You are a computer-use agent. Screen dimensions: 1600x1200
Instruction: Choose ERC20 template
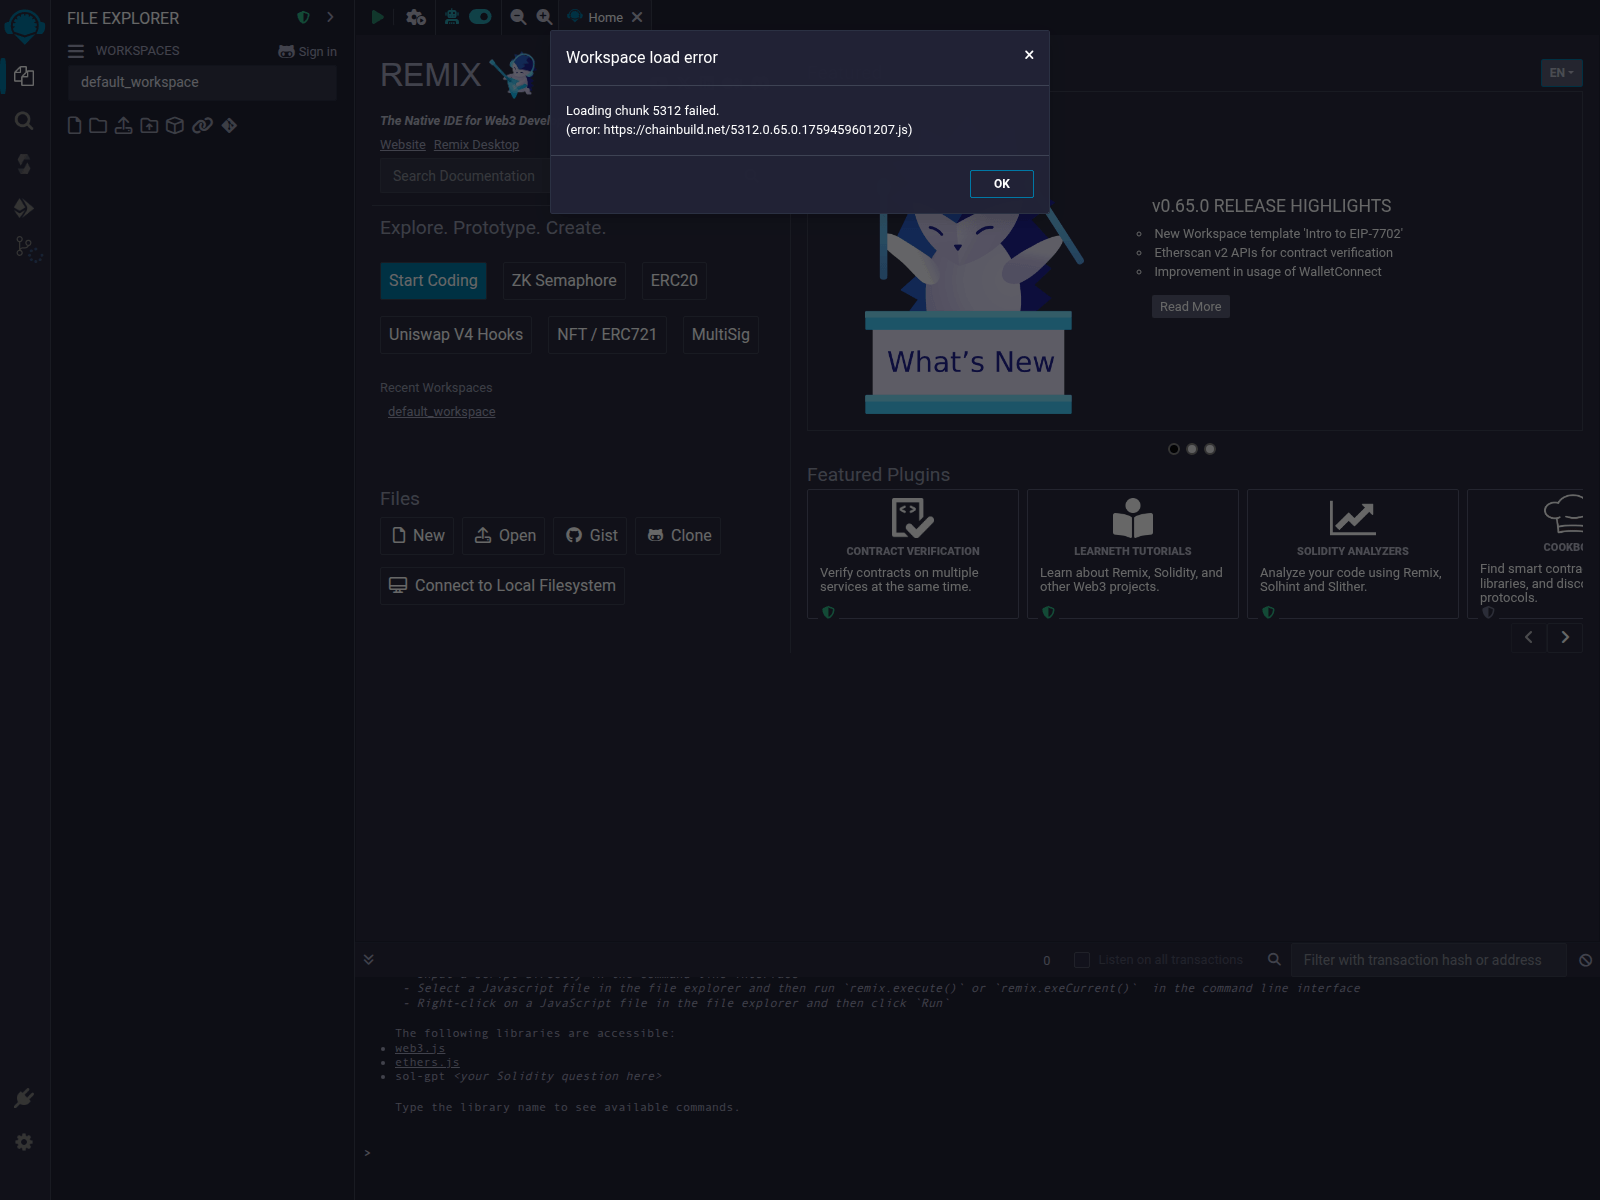[x=674, y=281]
